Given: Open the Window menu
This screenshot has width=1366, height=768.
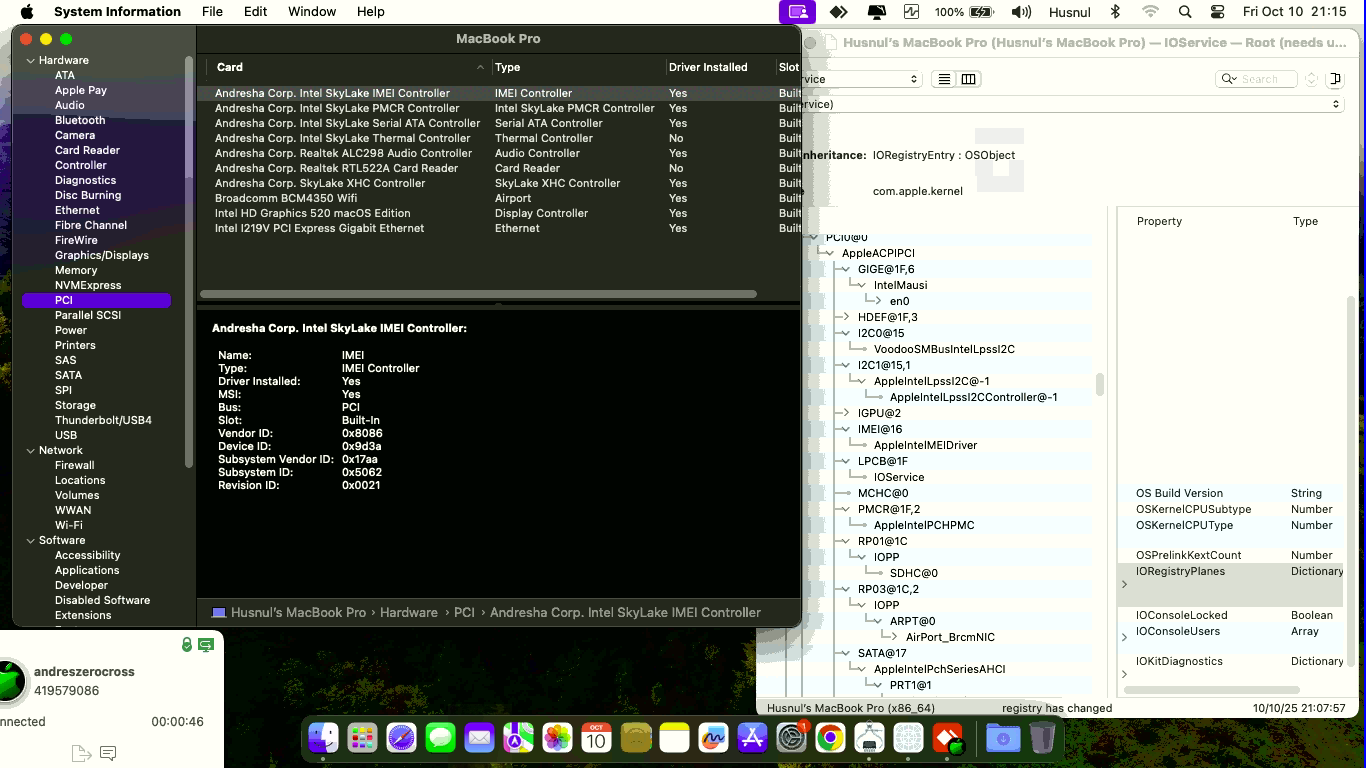Looking at the screenshot, I should (312, 12).
